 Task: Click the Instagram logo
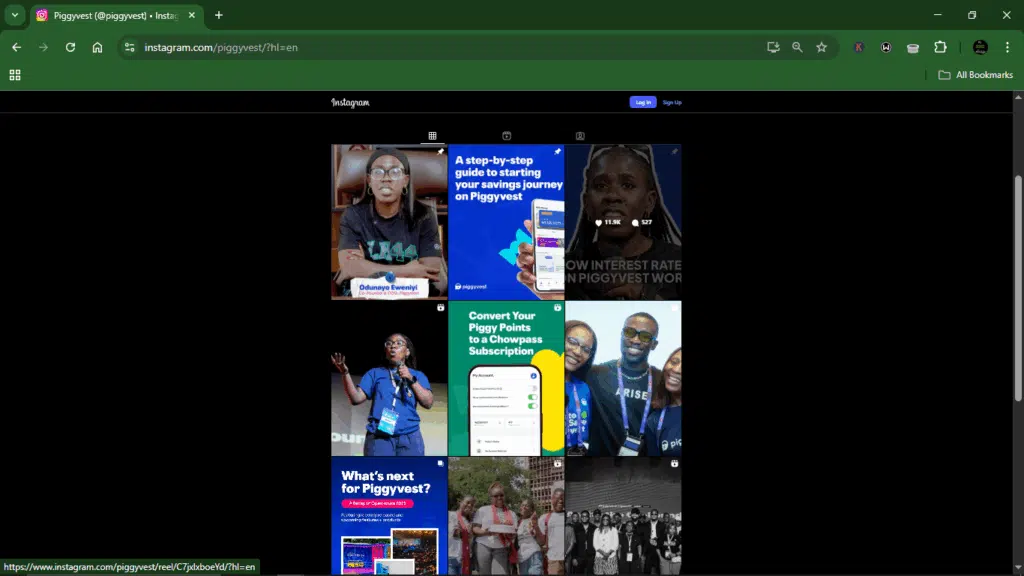coord(350,102)
